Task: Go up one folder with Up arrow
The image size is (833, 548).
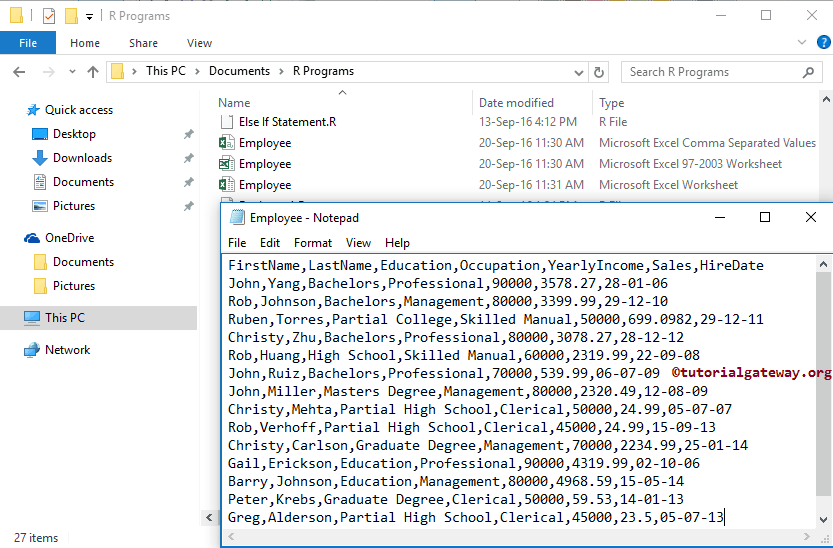Action: [93, 72]
